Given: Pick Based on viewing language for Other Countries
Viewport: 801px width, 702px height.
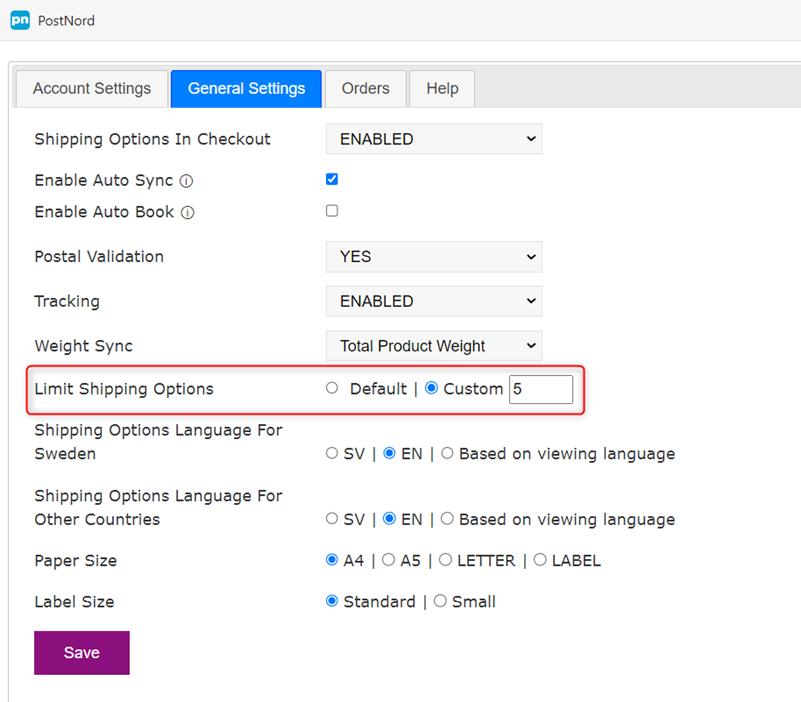Looking at the screenshot, I should (447, 519).
